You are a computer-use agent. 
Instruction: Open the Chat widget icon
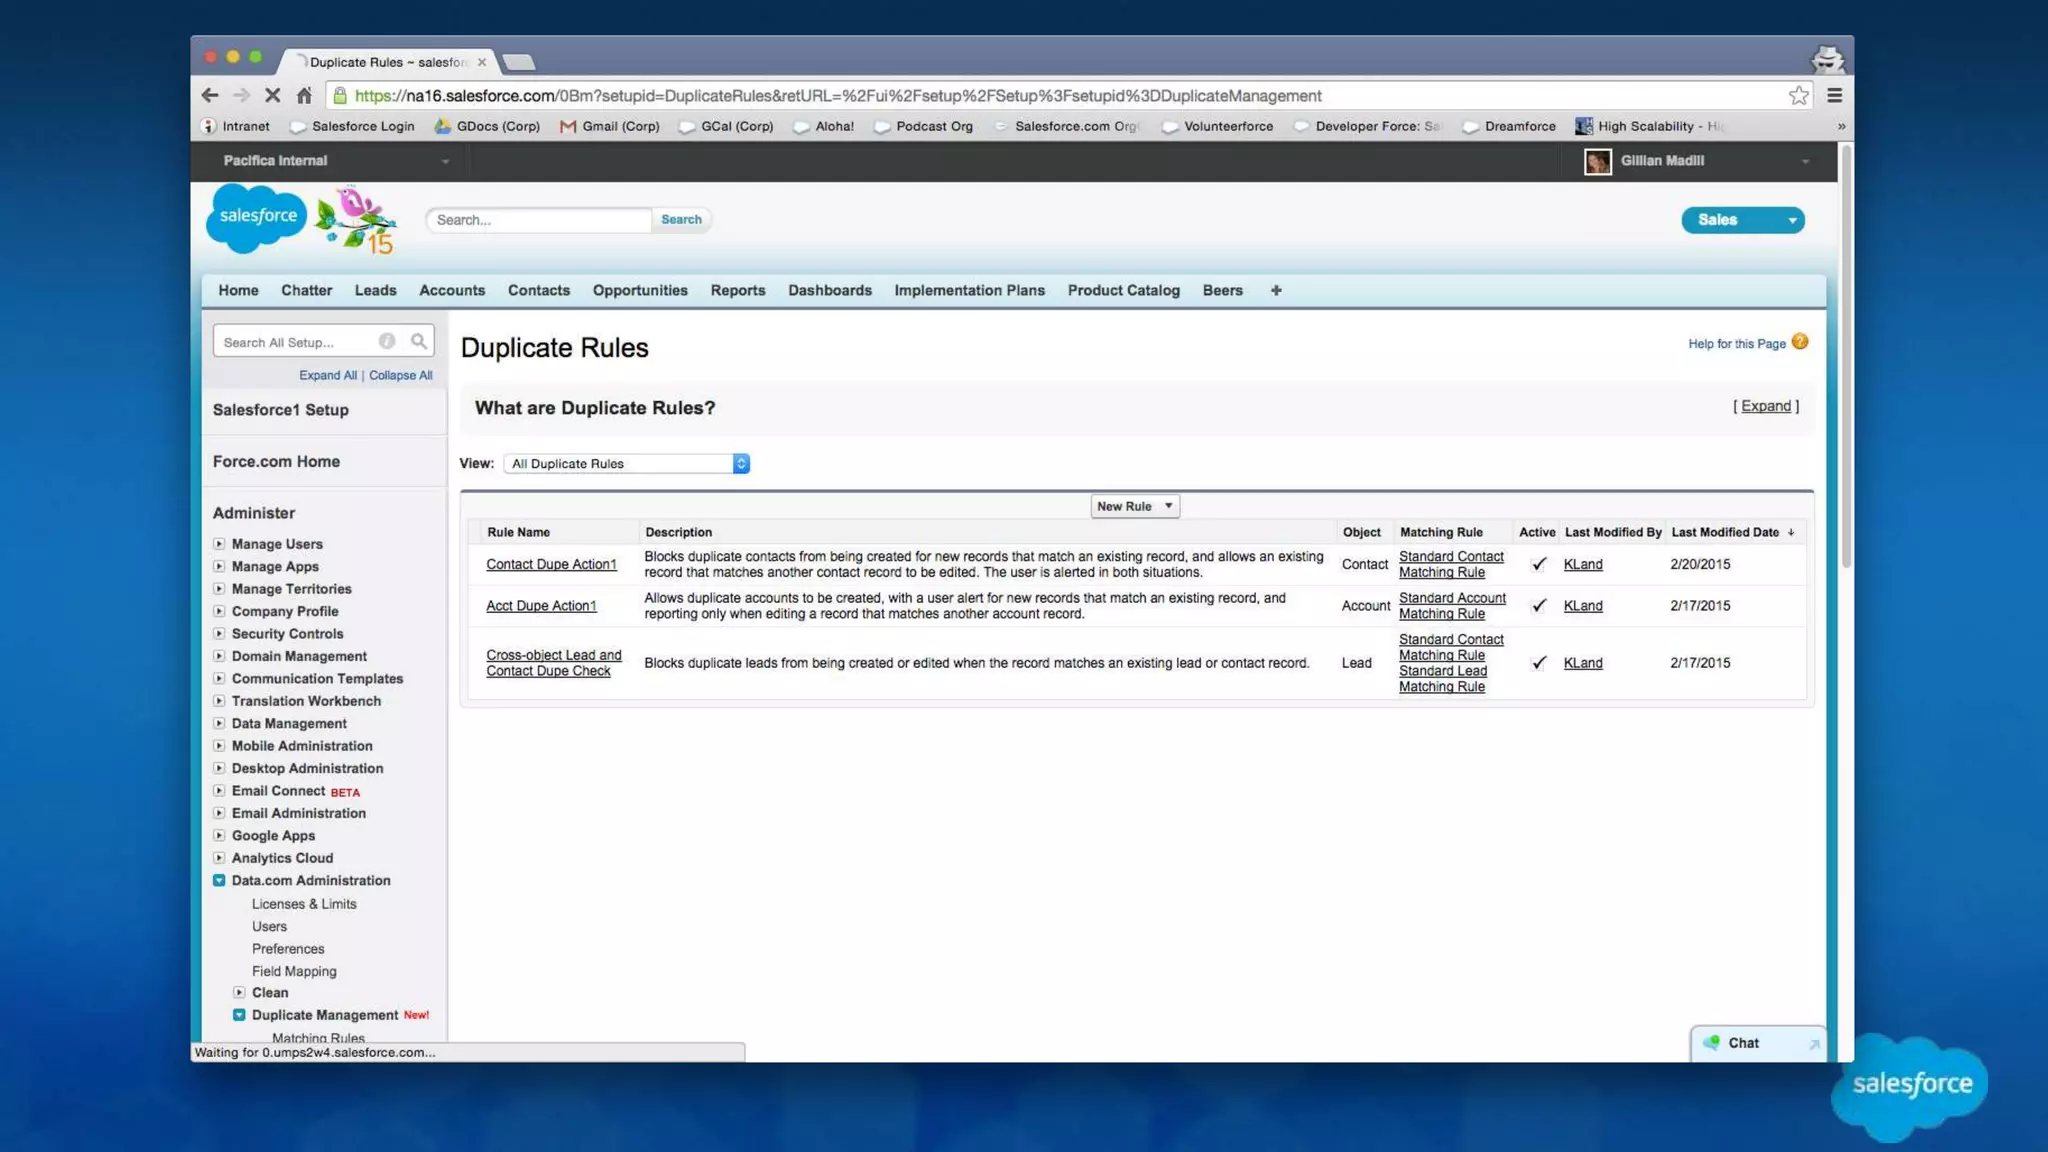coord(1712,1043)
